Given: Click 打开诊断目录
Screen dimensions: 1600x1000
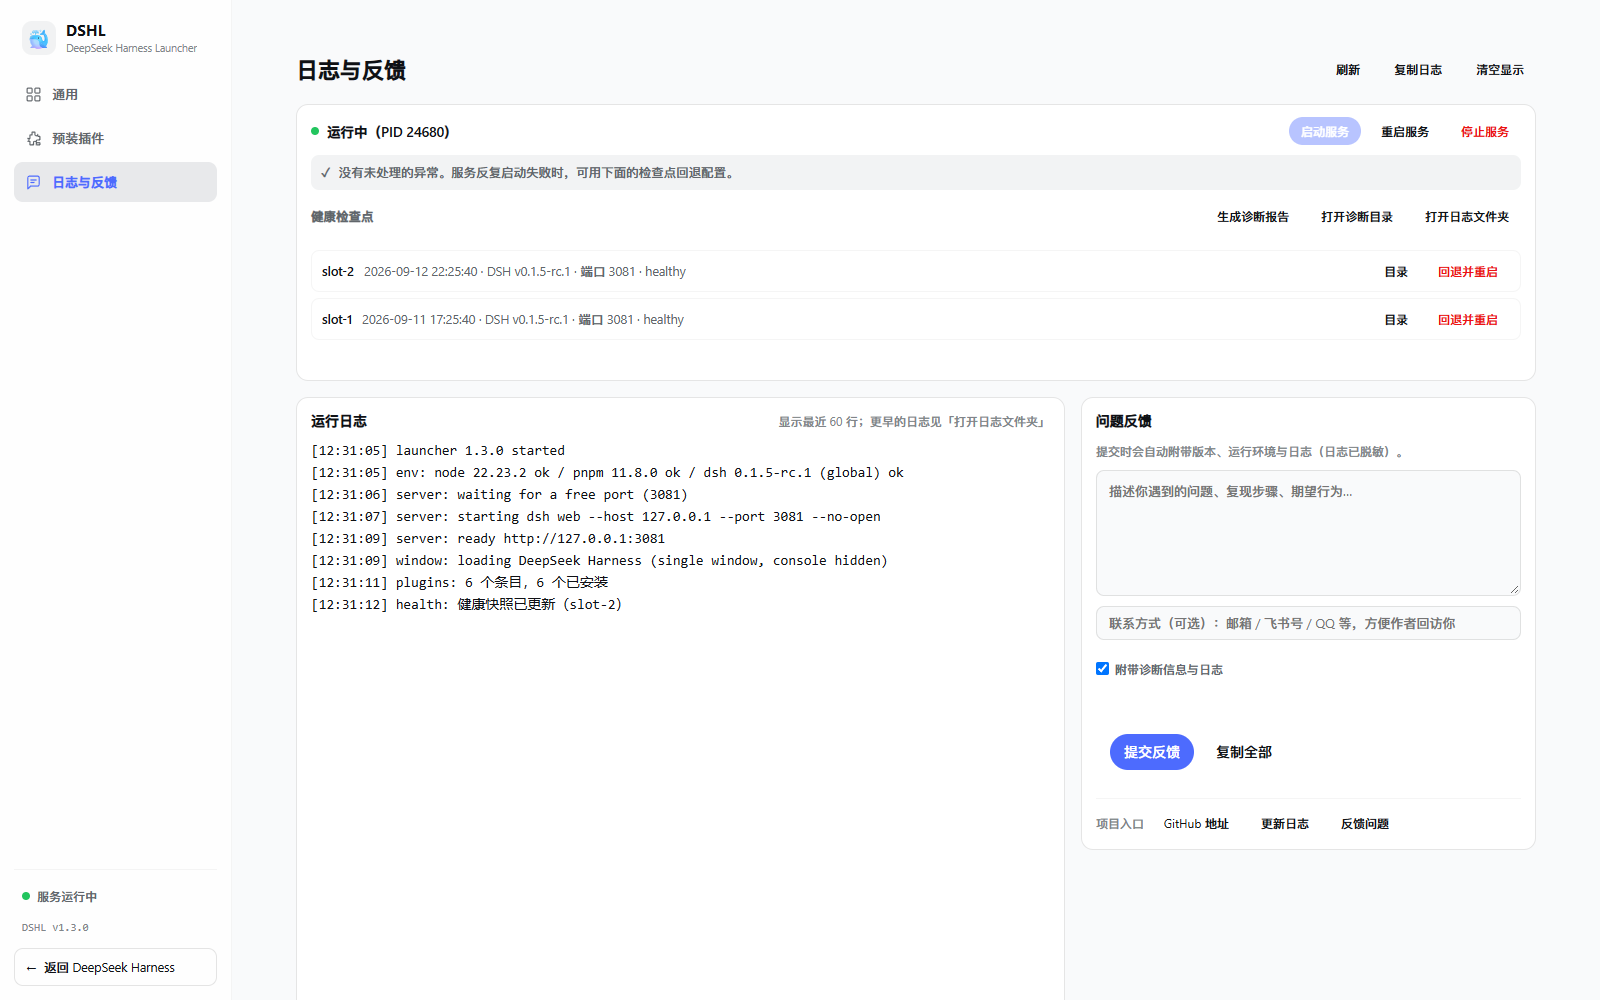Looking at the screenshot, I should [x=1357, y=217].
